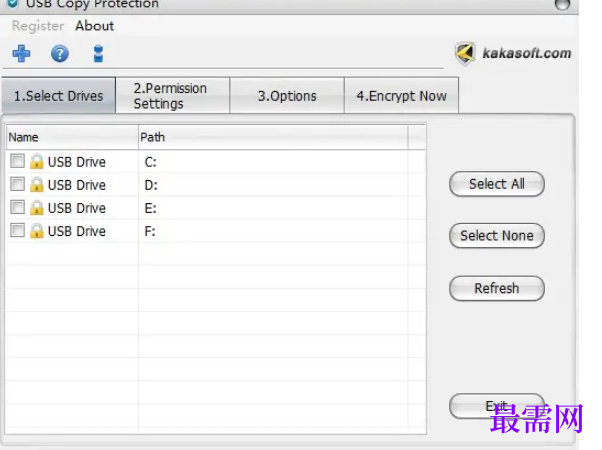
Task: Click the lock icon of drive F:
Action: [36, 230]
